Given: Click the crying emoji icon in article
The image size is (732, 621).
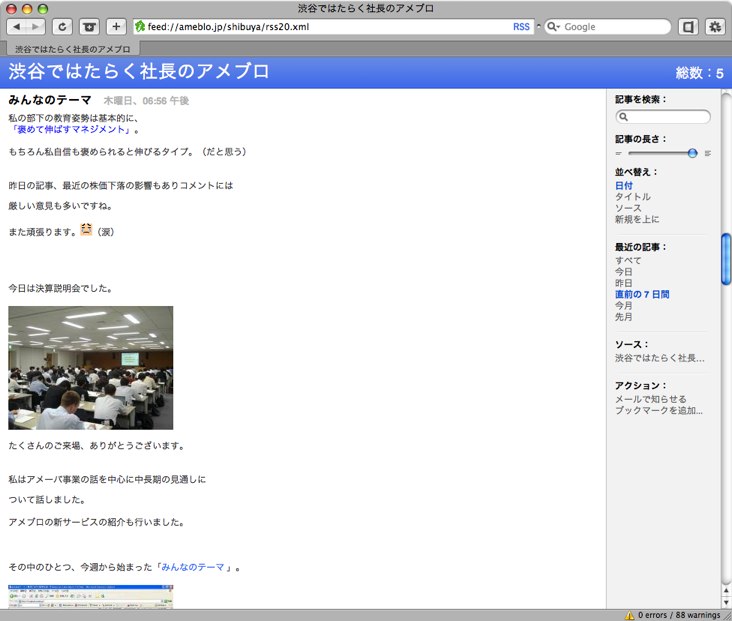Looking at the screenshot, I should 86,229.
